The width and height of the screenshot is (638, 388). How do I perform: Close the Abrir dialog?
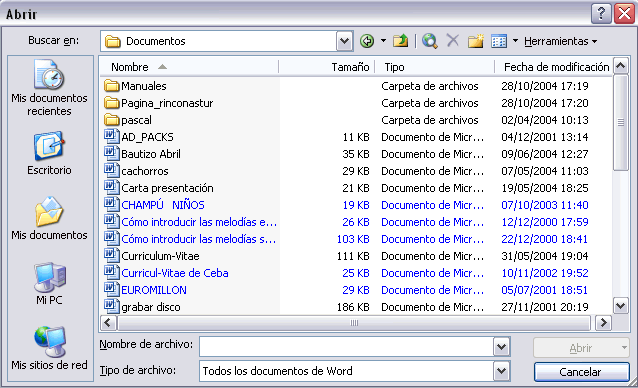pos(625,13)
